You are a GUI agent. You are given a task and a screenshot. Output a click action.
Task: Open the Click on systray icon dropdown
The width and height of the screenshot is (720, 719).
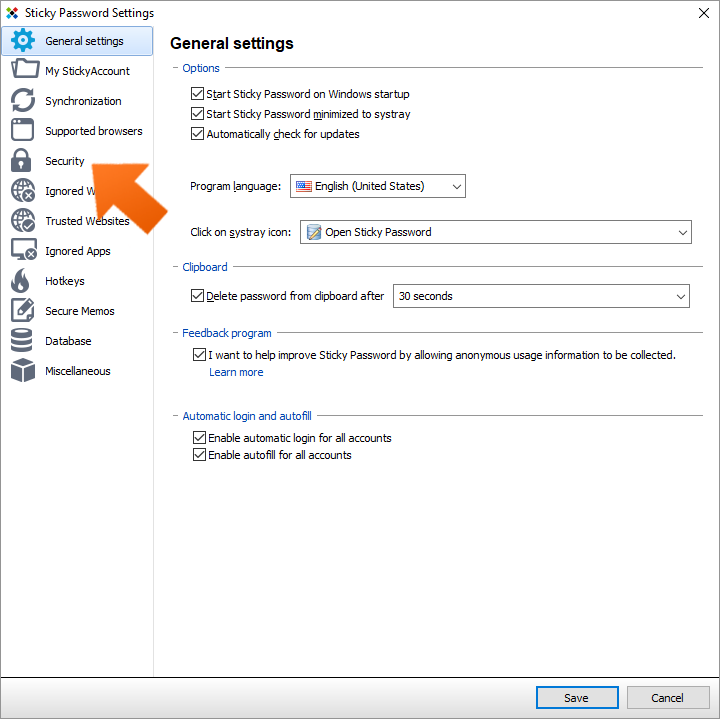point(495,232)
